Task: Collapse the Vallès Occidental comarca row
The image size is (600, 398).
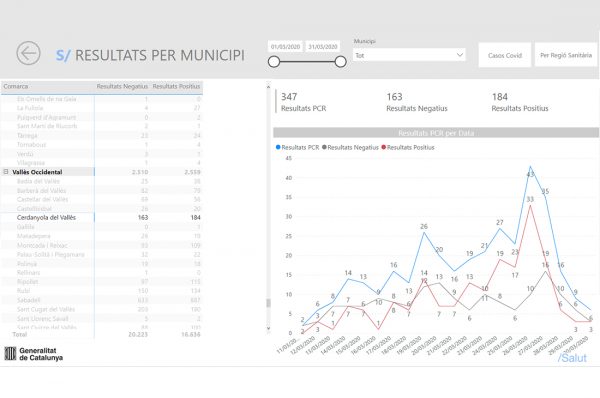Action: tap(6, 172)
